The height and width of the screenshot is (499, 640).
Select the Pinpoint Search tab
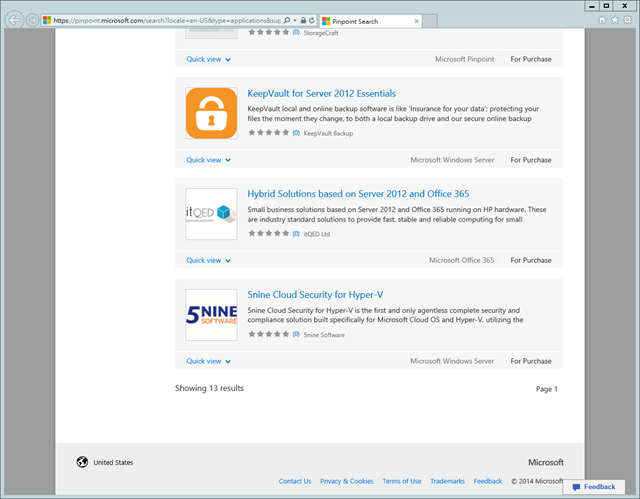tap(370, 21)
